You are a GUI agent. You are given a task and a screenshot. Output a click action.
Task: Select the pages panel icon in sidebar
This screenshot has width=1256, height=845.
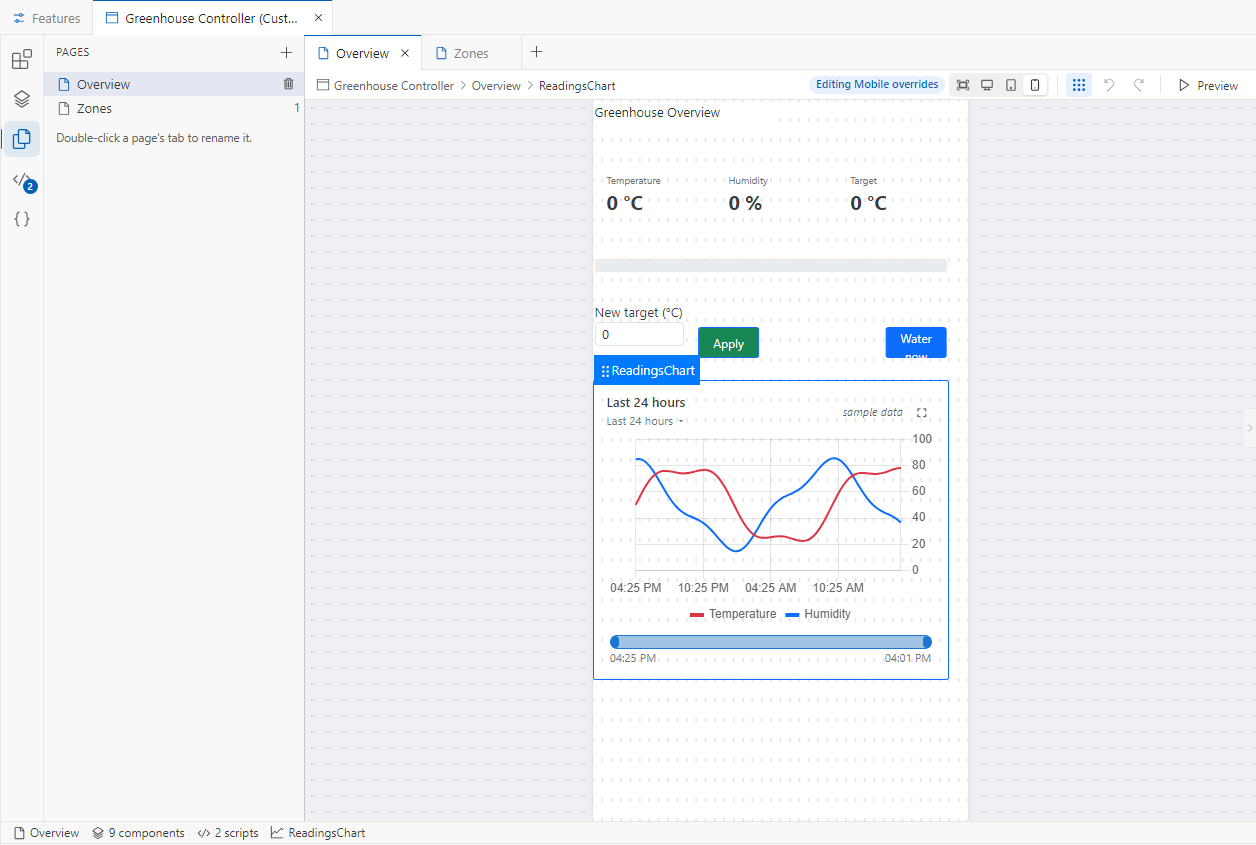click(22, 139)
